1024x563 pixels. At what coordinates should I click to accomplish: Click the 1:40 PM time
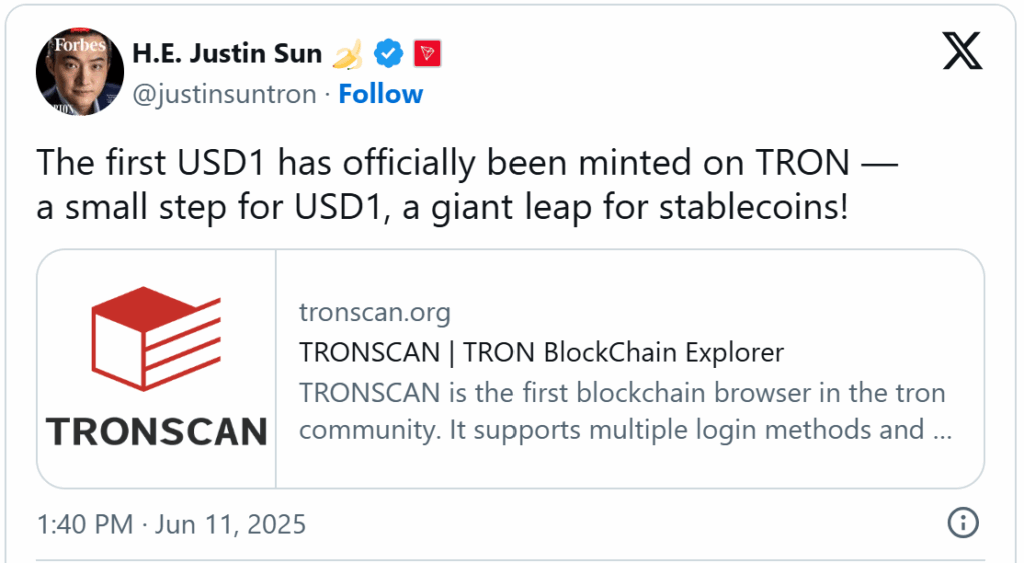tap(82, 524)
